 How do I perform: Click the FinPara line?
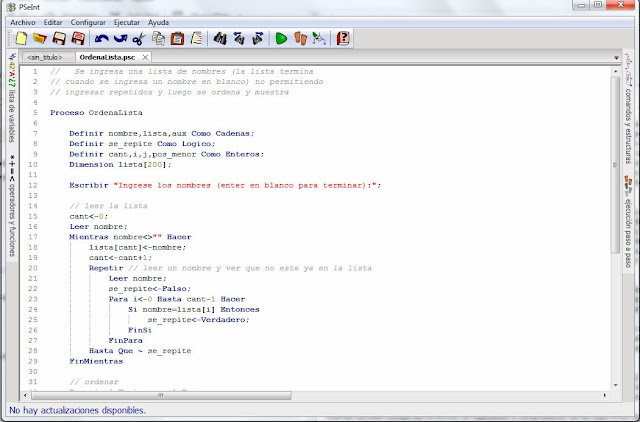pos(125,340)
